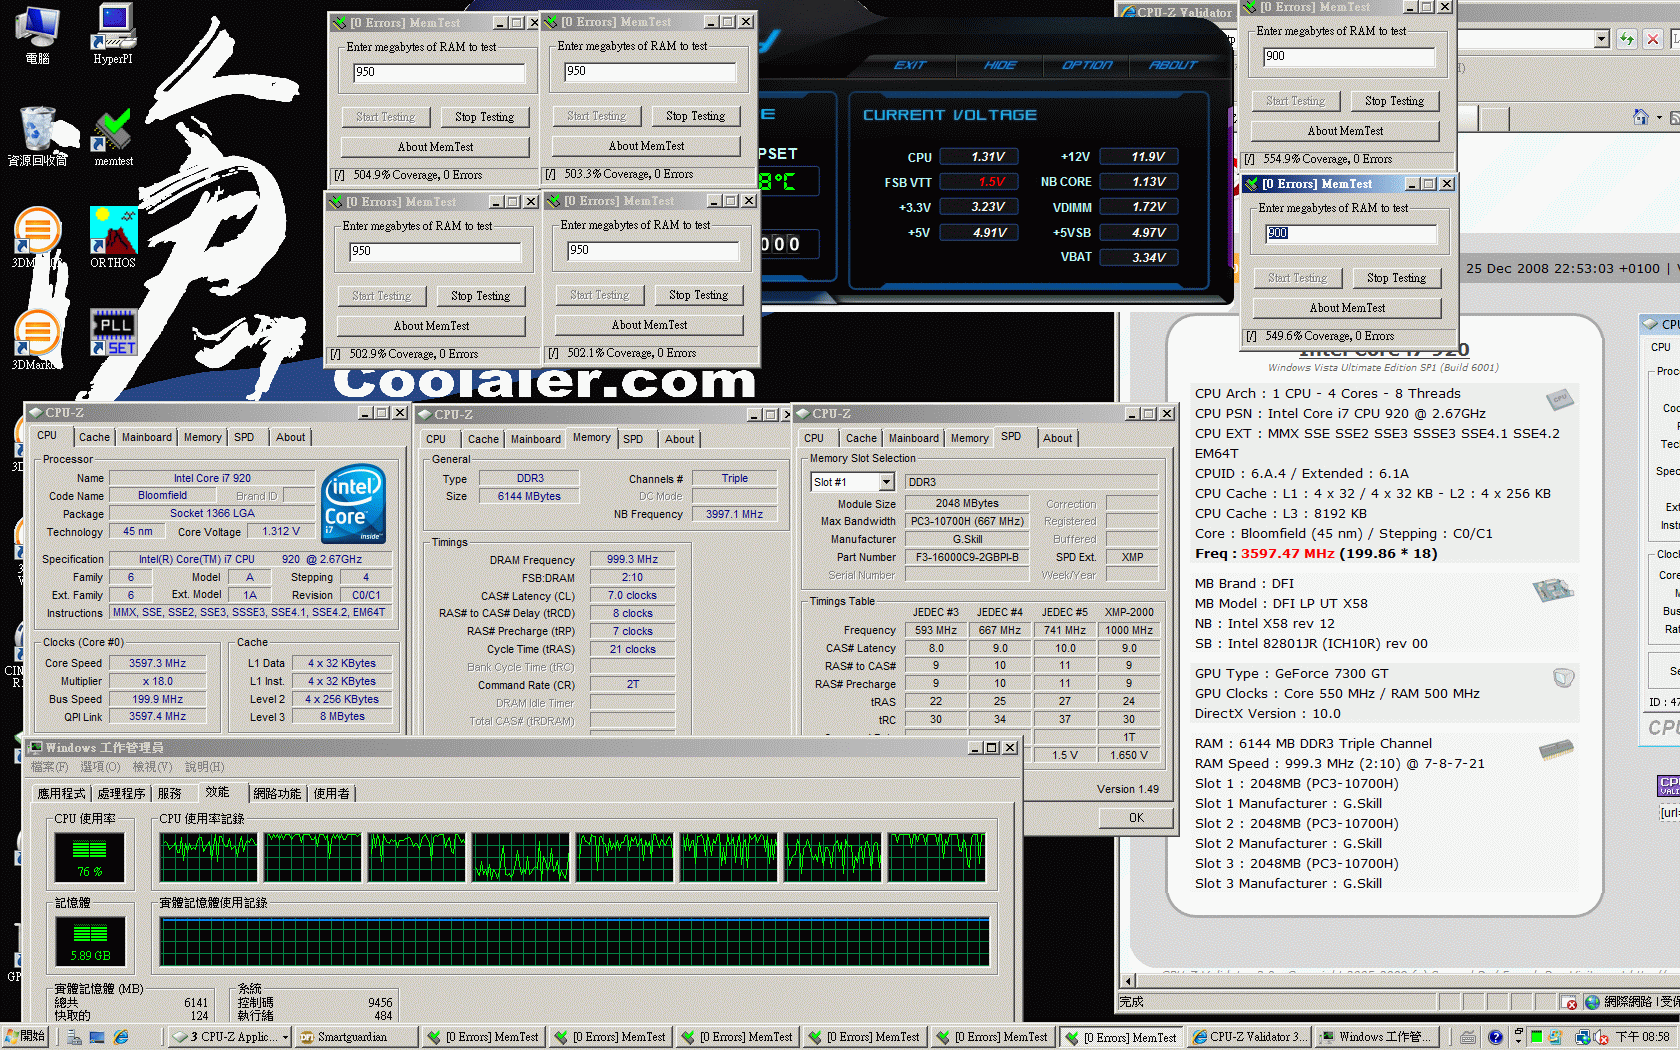Click RAM megabytes field in 502.9% MemTest

click(435, 252)
